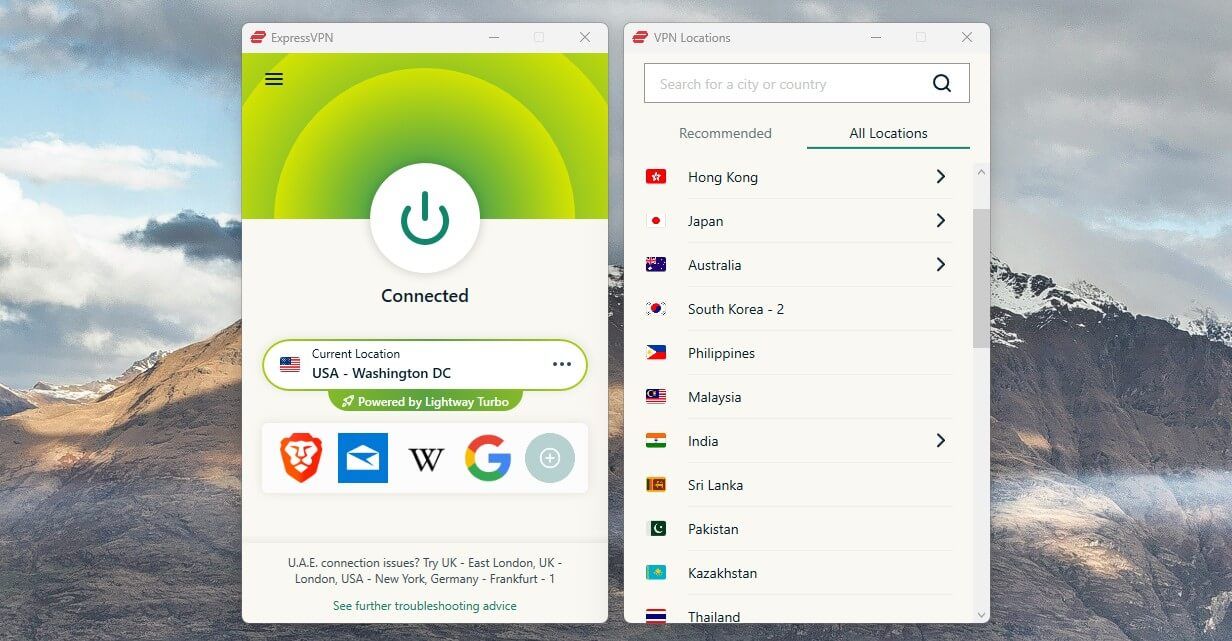
Task: Click the India flag icon
Action: point(656,441)
